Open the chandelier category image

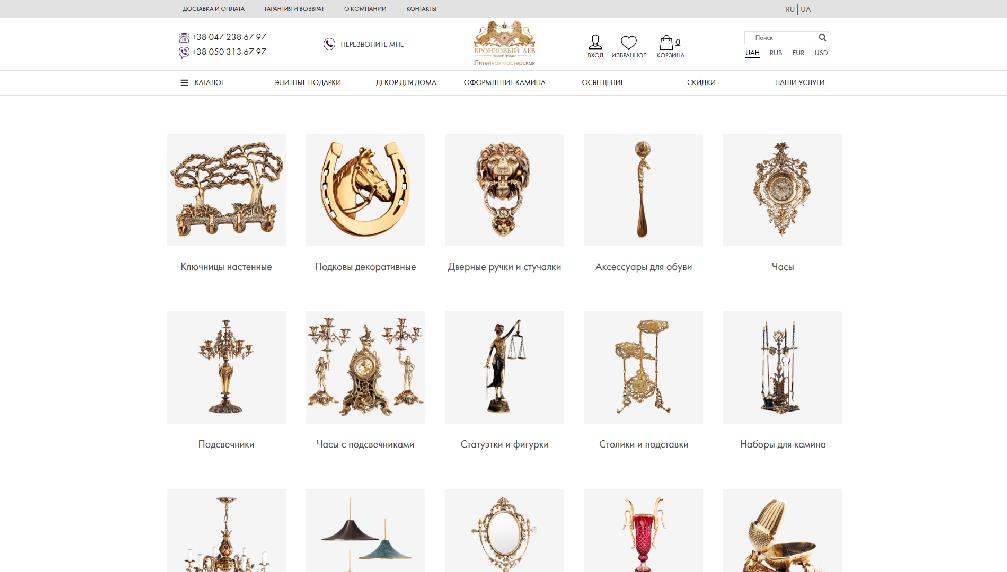pos(227,530)
